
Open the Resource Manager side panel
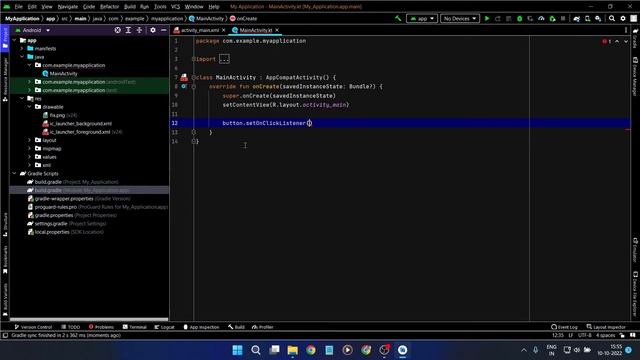tap(5, 79)
